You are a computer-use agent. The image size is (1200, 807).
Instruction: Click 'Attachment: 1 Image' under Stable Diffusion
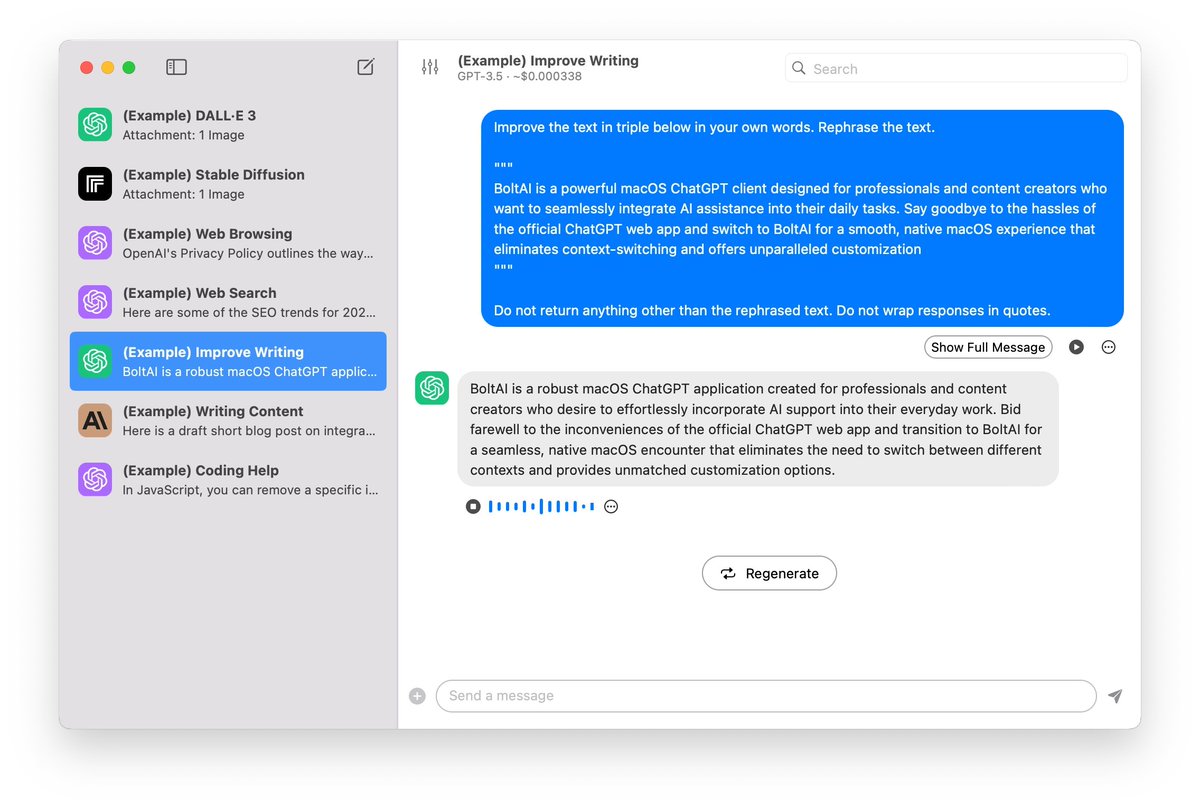coord(184,194)
